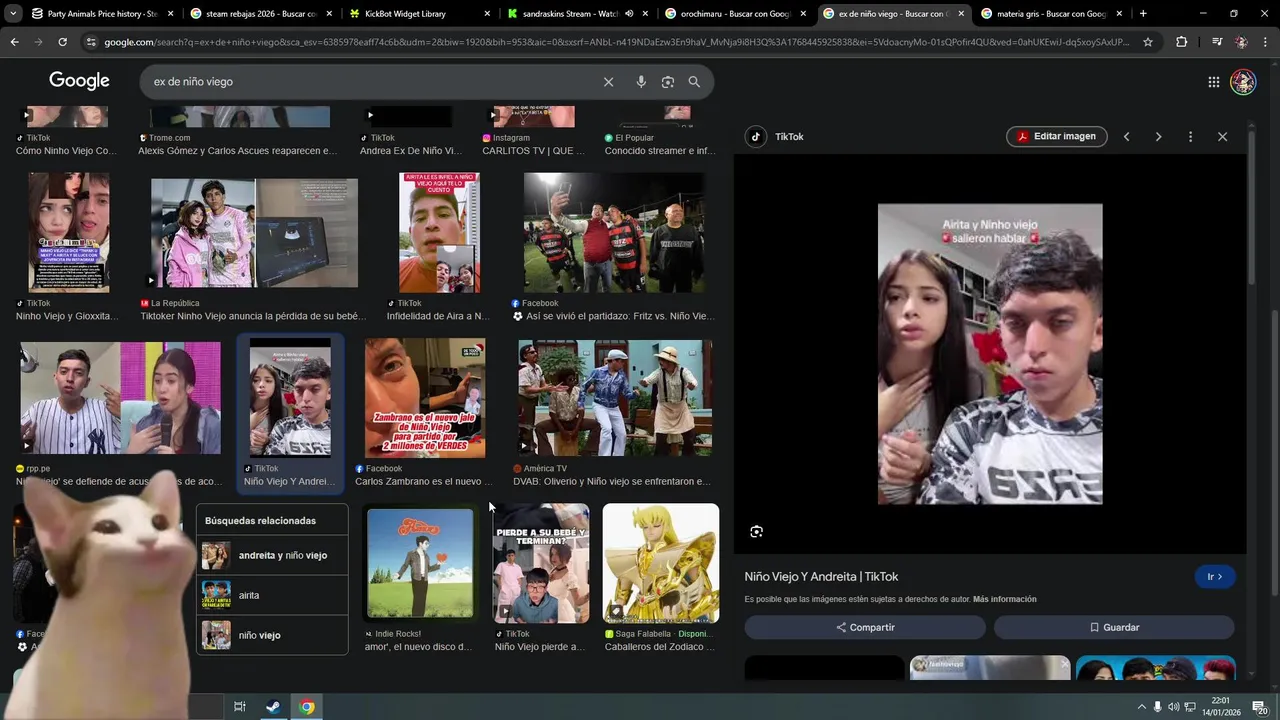The image size is (1280, 720).
Task: Open the preview panel's three-dot menu
Action: [1190, 136]
